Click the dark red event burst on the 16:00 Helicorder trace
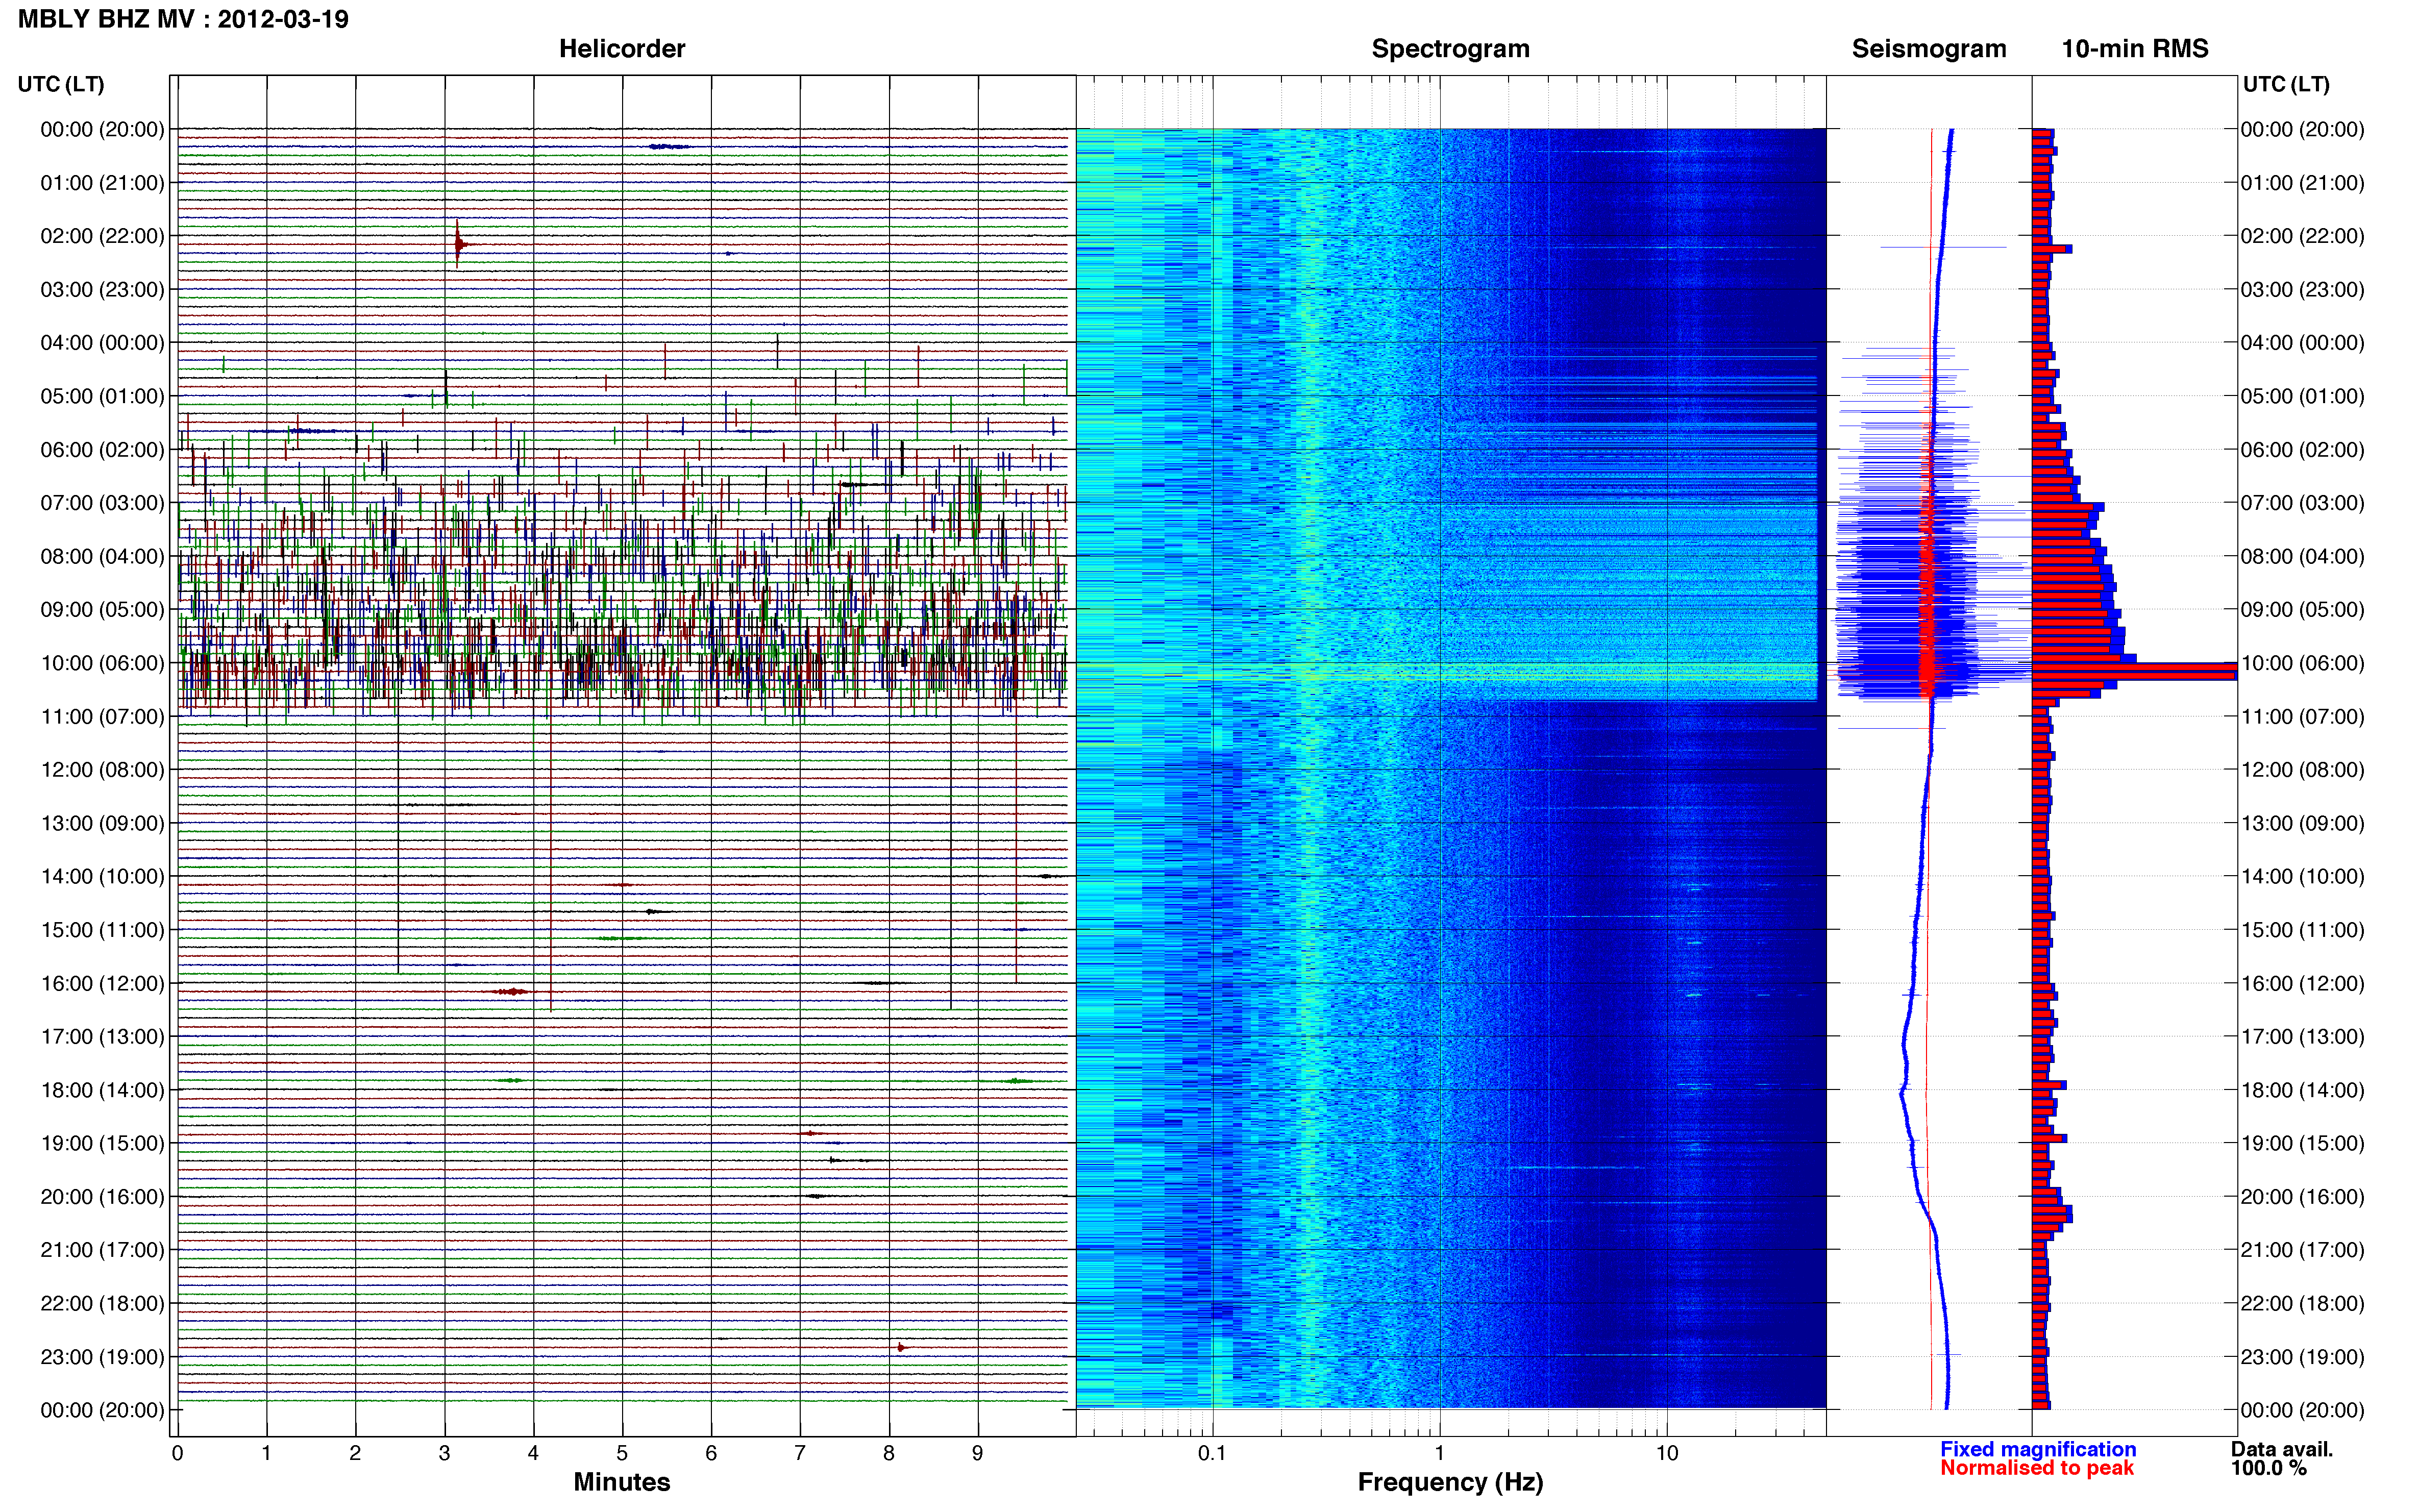Viewport: 2419px width, 1512px height. [512, 992]
